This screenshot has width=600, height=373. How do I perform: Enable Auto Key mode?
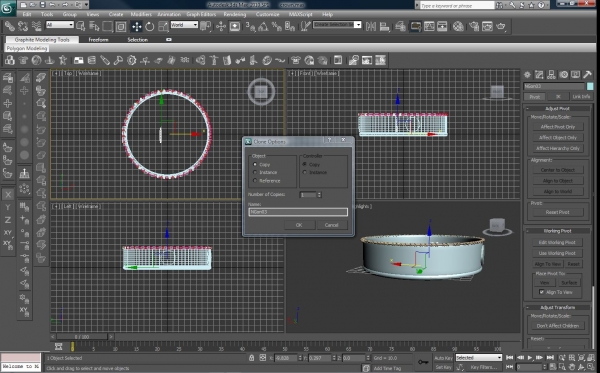click(443, 358)
